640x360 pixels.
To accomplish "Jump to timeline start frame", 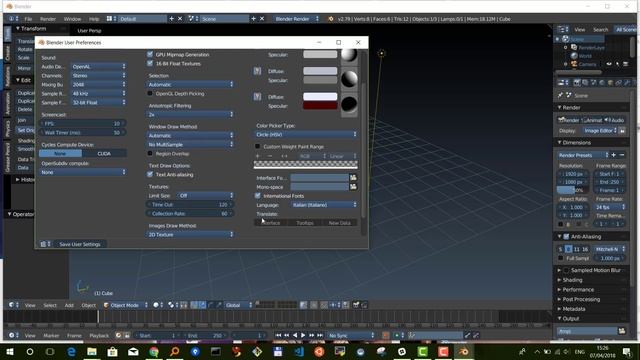I will click(278, 336).
